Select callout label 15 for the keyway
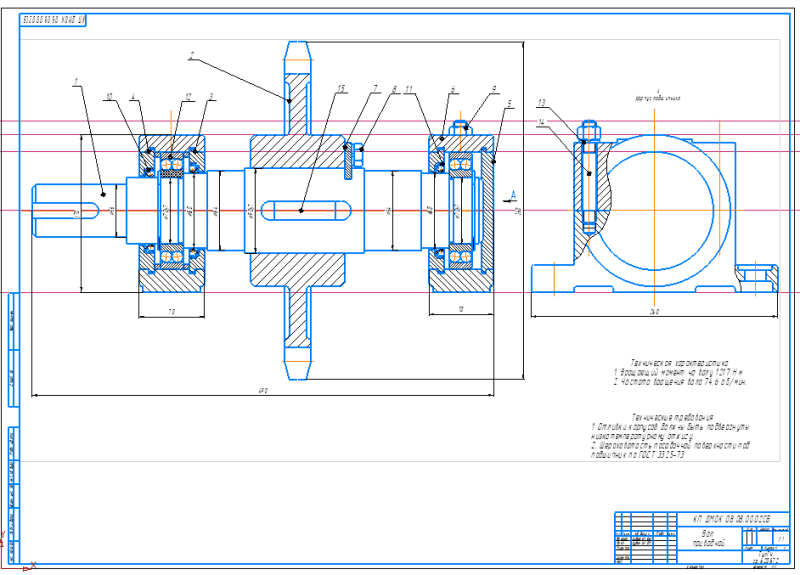 [341, 89]
